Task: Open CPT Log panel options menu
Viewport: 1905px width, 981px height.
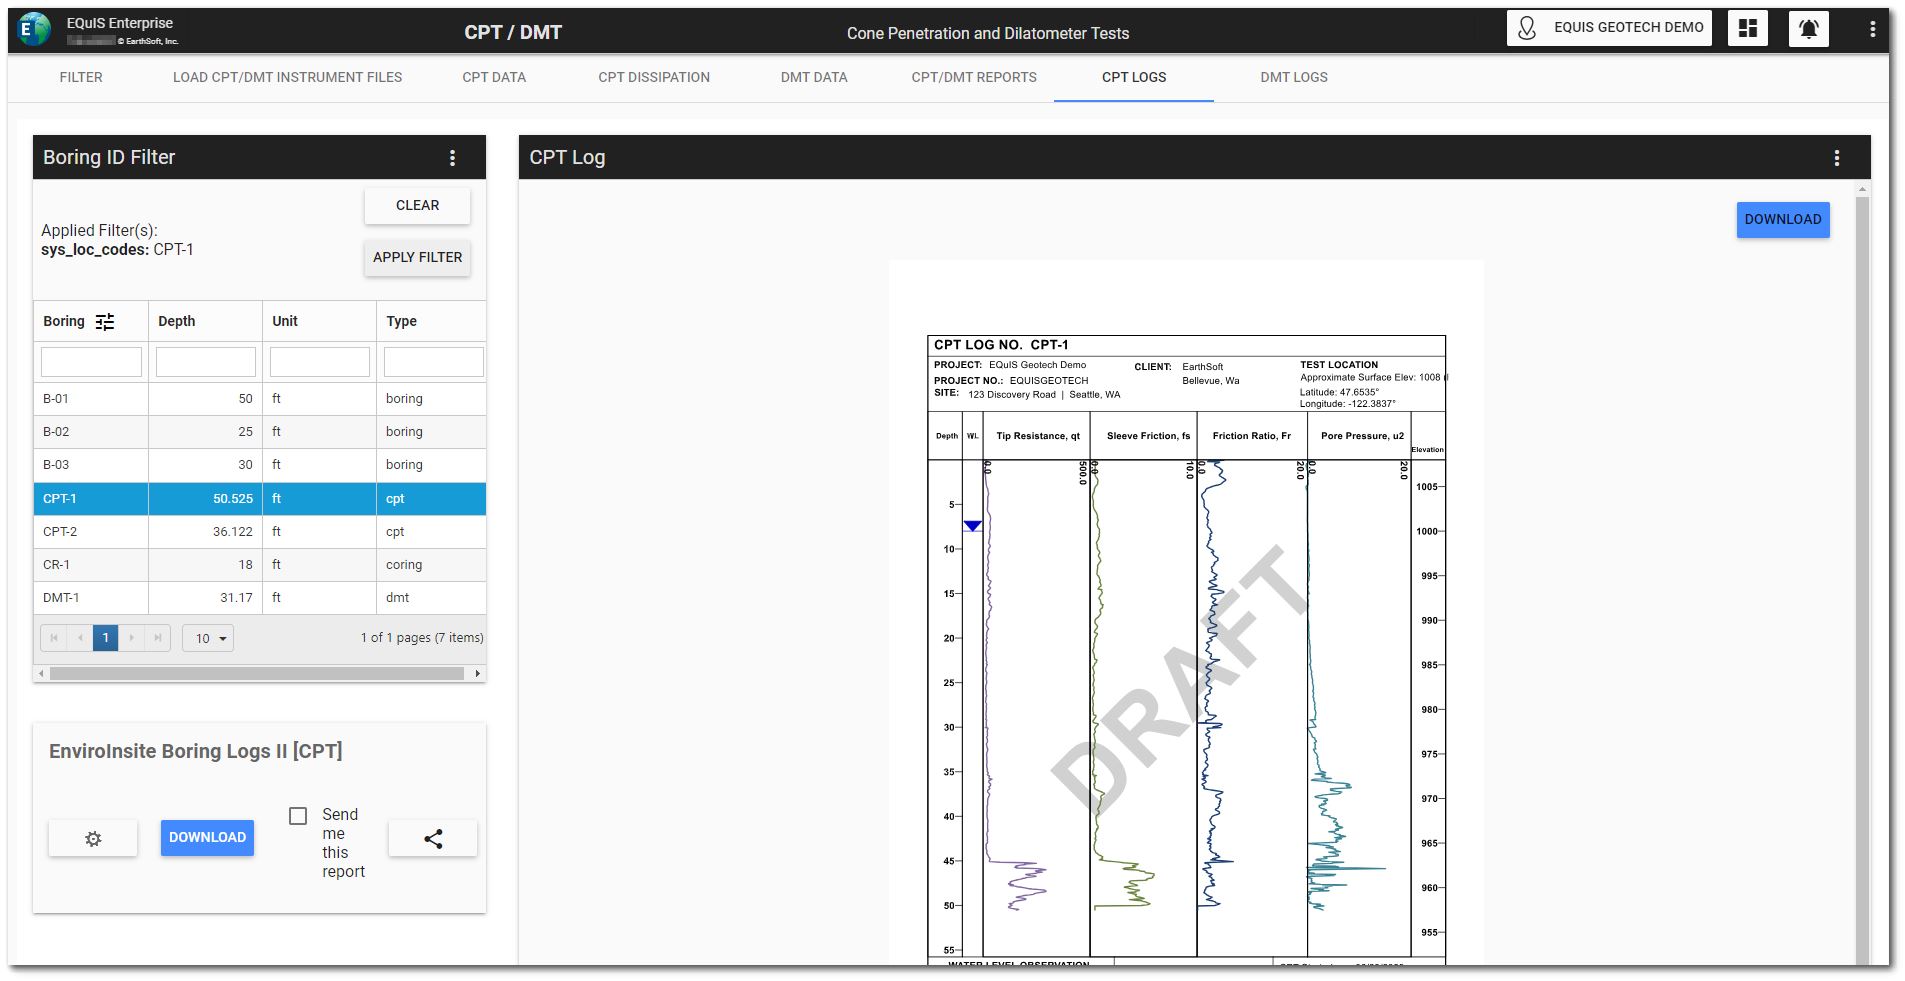Action: click(x=1836, y=158)
